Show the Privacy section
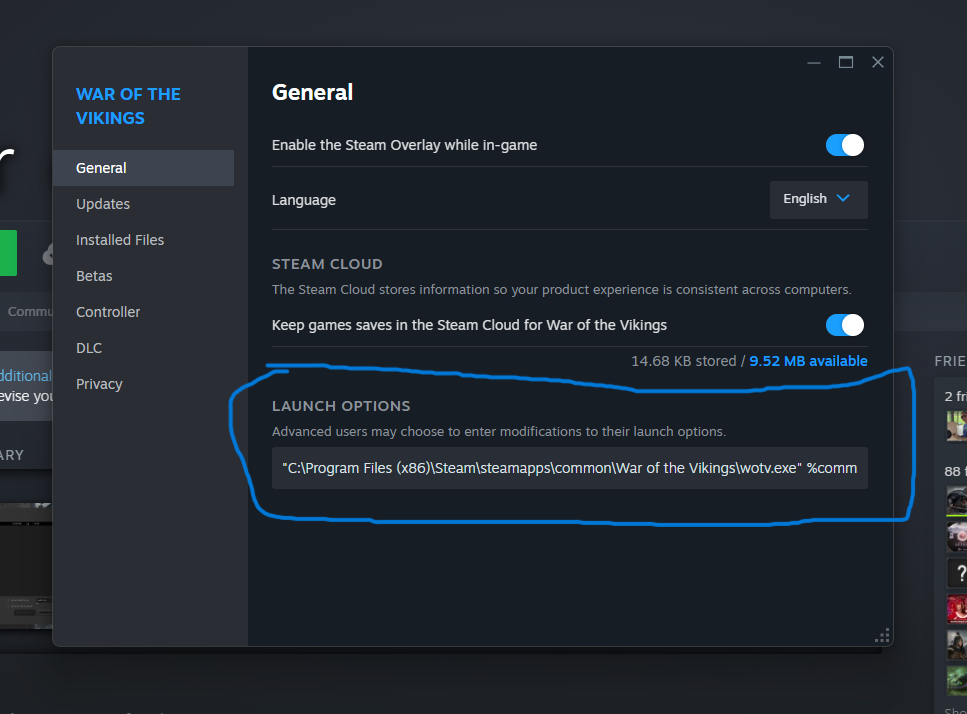The width and height of the screenshot is (967, 714). (x=99, y=384)
